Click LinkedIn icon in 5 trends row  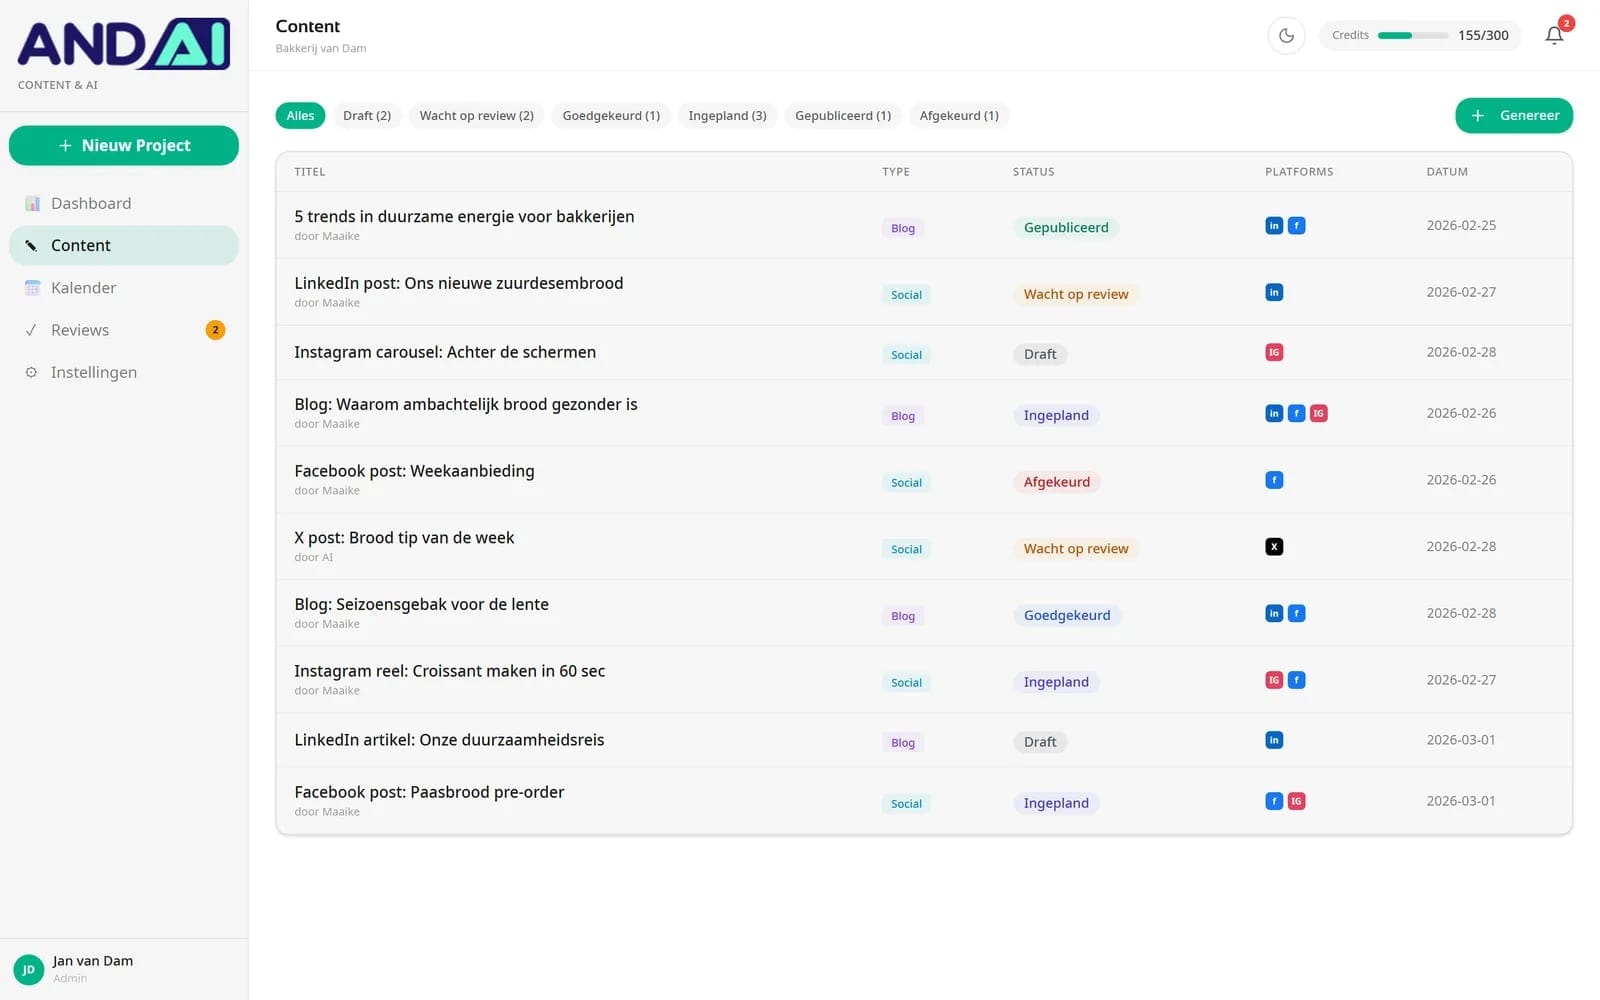[x=1274, y=226]
